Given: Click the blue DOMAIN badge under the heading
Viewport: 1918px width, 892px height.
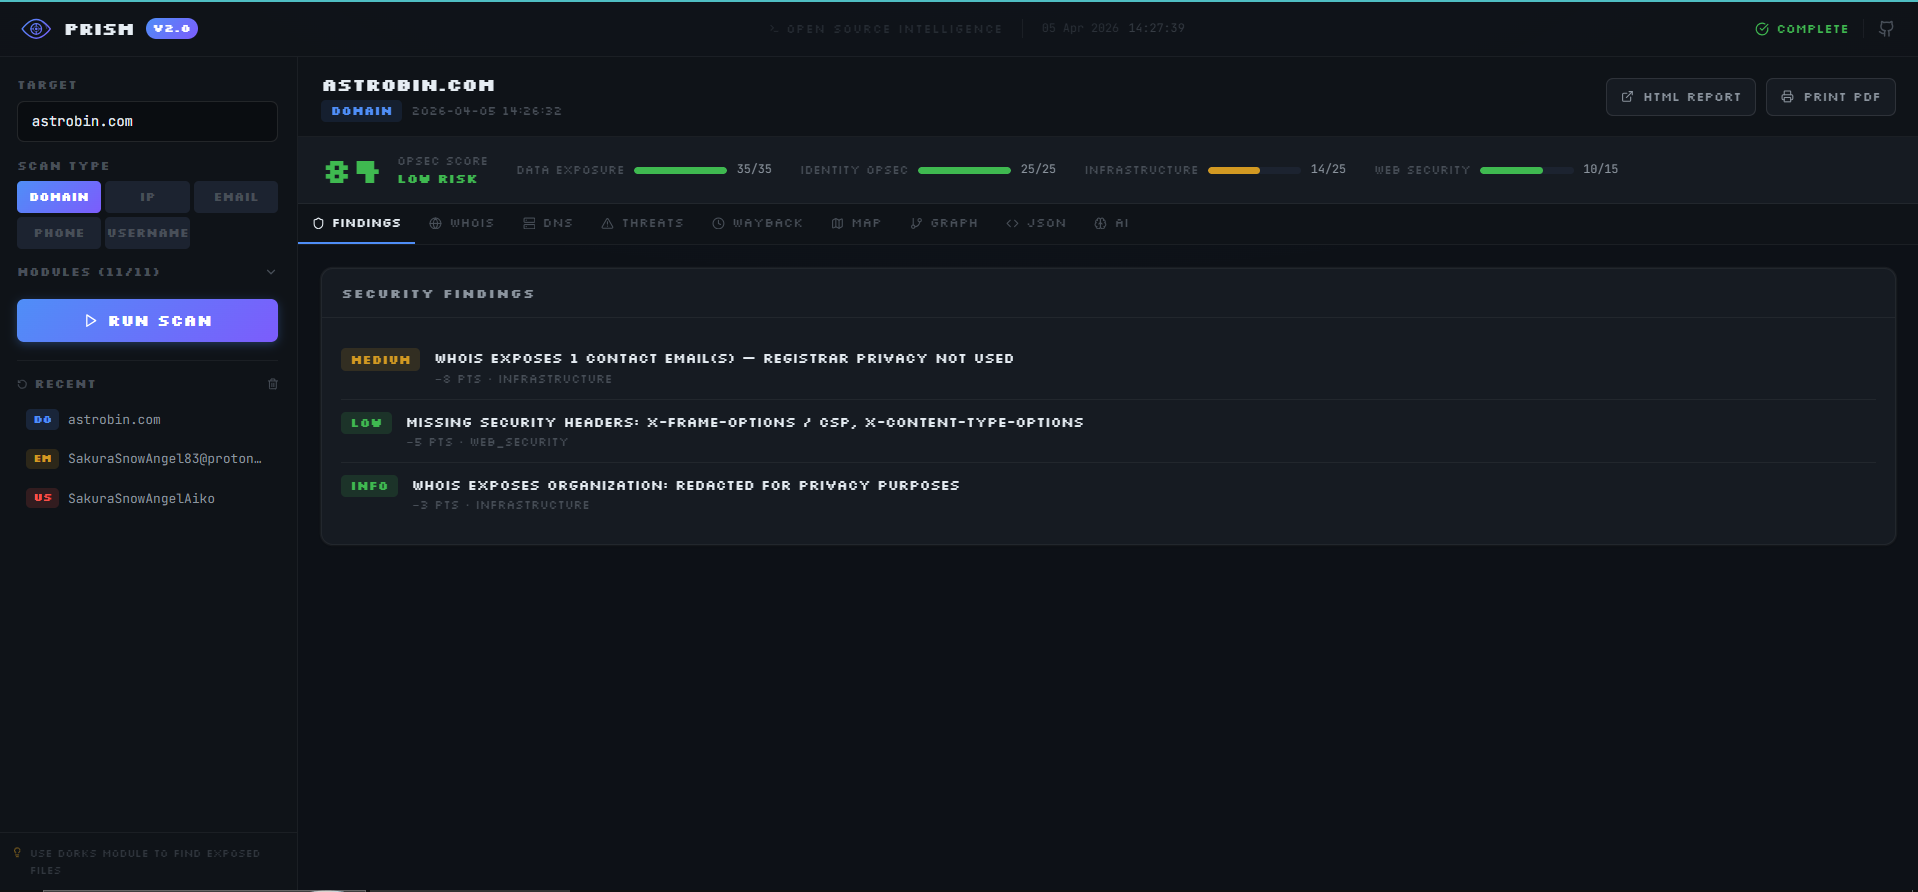Looking at the screenshot, I should coord(361,111).
